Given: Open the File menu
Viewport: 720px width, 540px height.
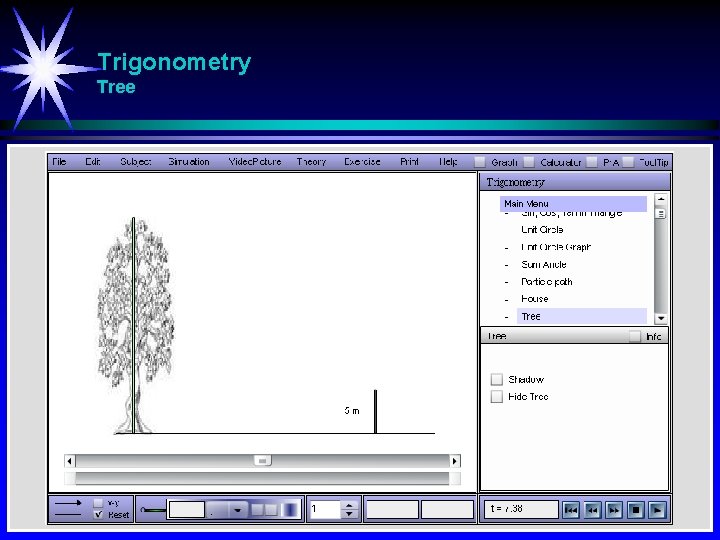Looking at the screenshot, I should click(x=59, y=162).
